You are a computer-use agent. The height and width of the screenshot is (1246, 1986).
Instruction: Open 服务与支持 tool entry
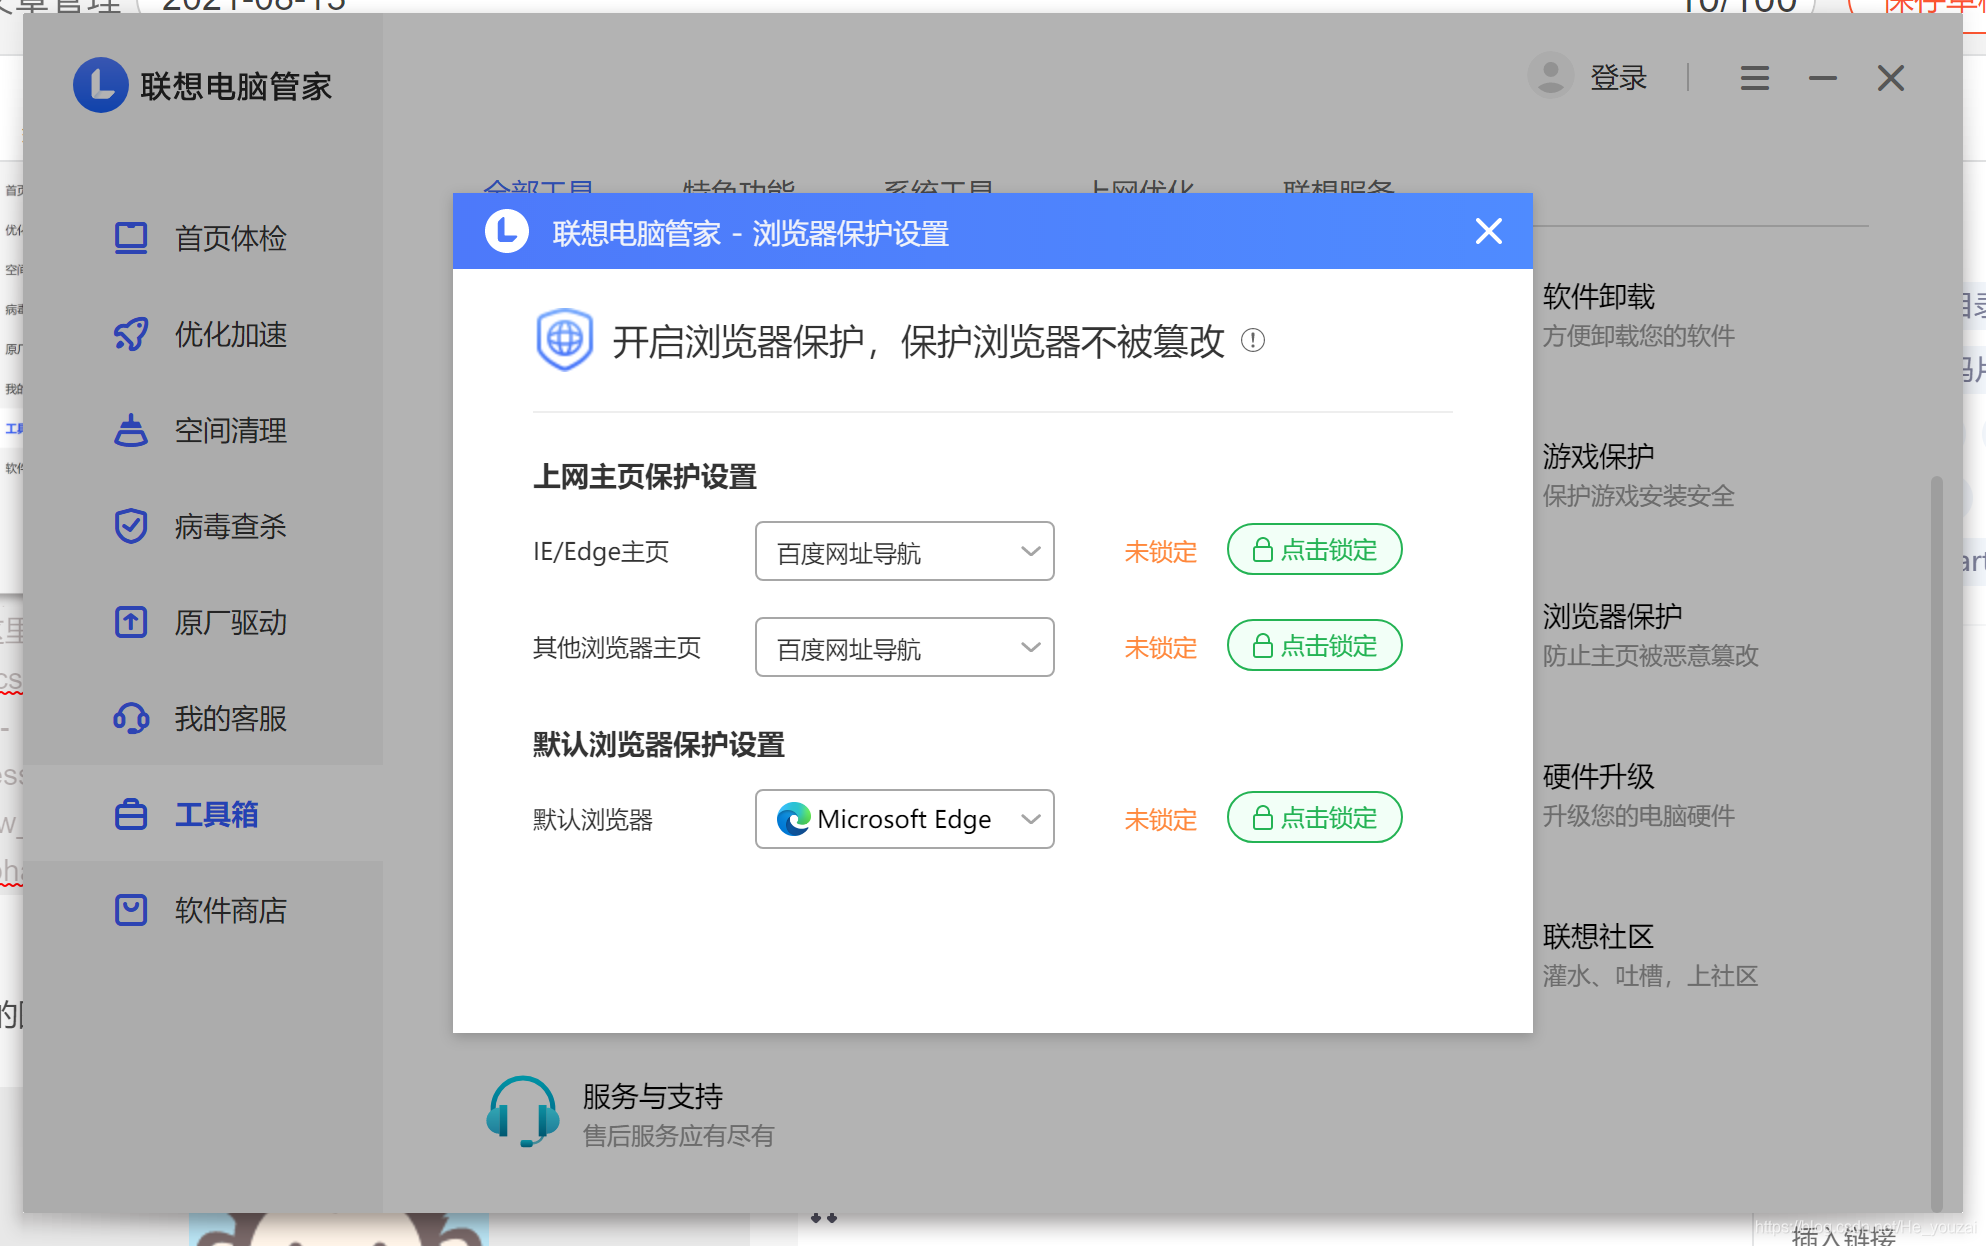(631, 1113)
